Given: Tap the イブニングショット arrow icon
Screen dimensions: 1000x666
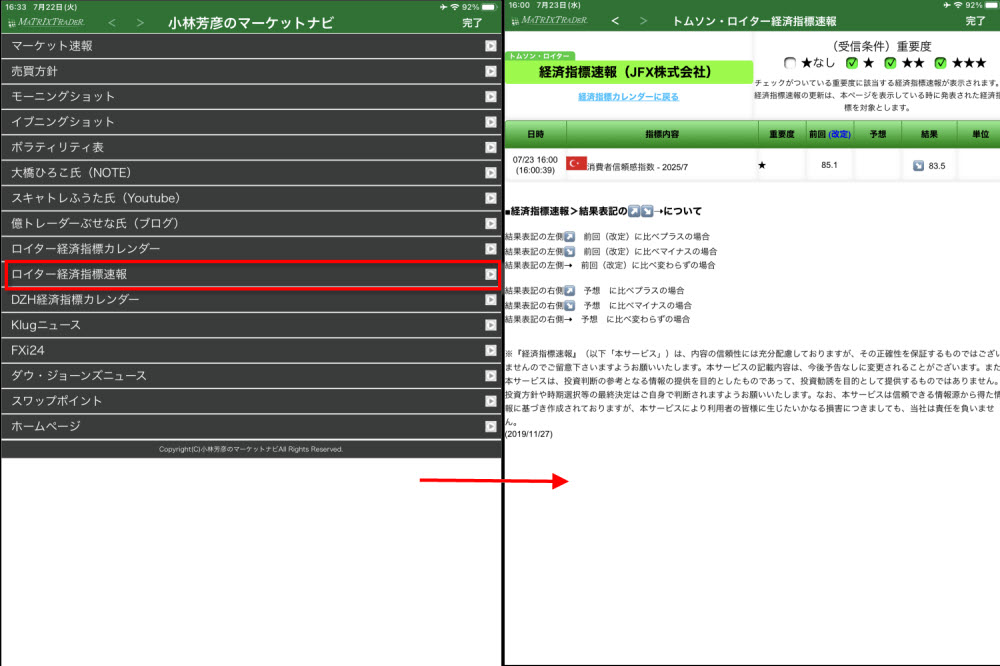Looking at the screenshot, I should point(490,122).
